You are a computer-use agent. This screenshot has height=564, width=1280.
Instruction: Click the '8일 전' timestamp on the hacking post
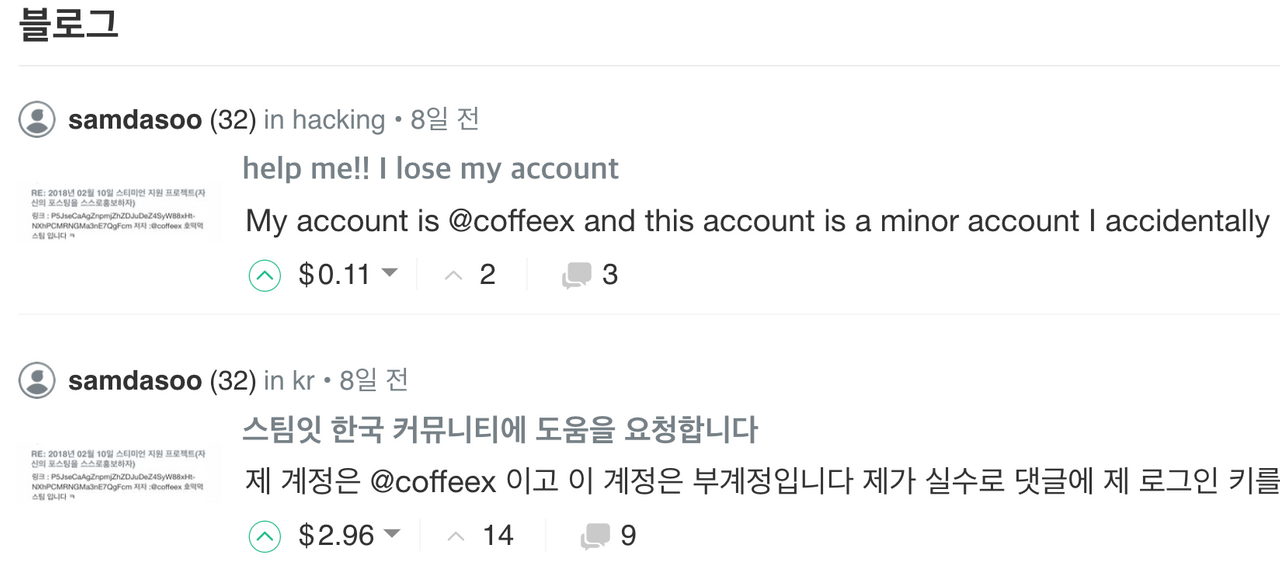click(x=445, y=120)
